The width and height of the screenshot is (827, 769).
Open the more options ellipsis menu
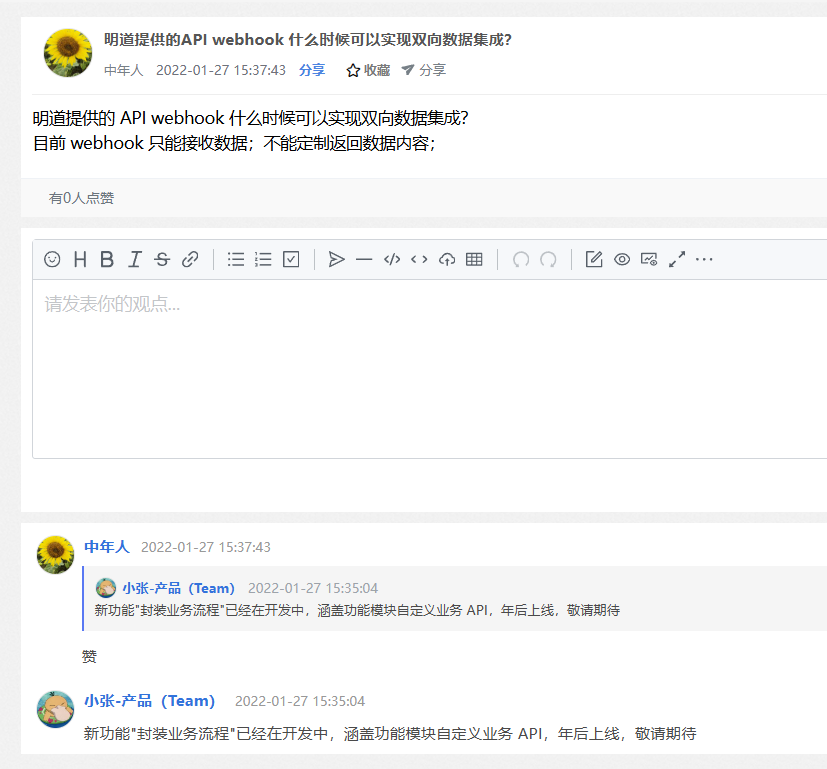[704, 259]
